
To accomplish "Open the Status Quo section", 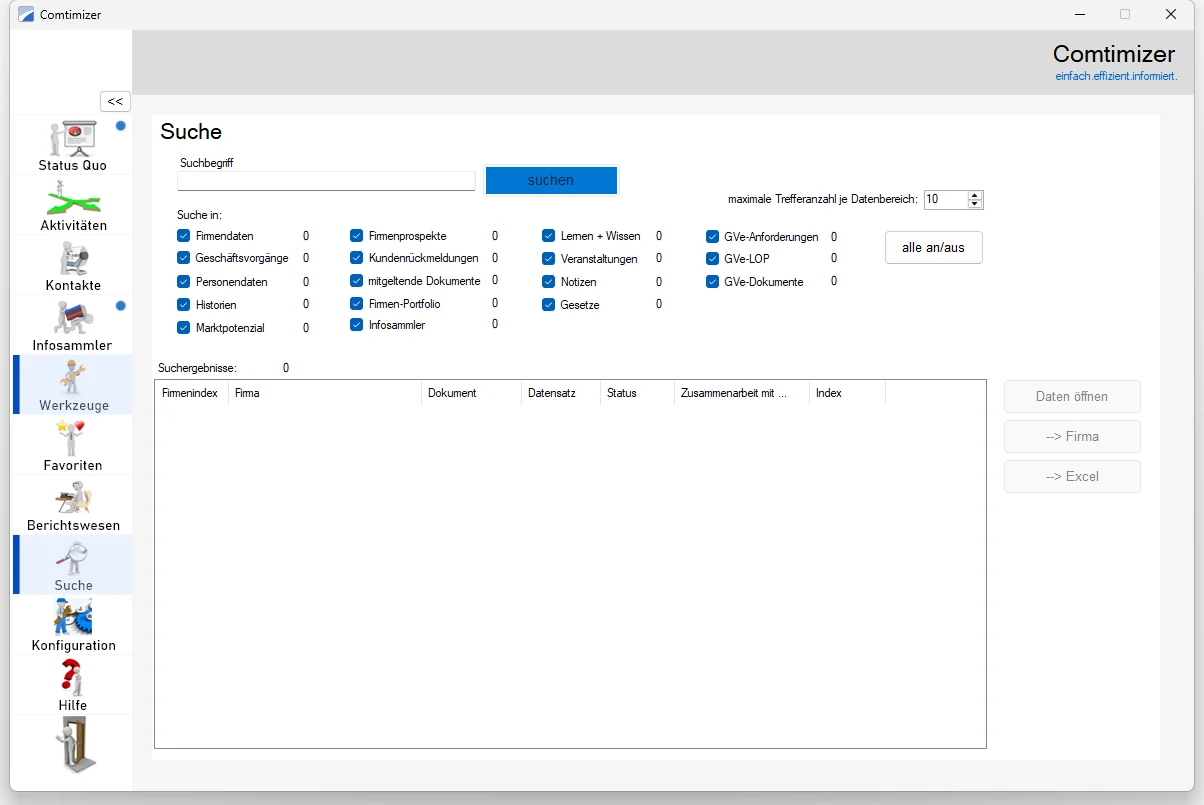I will click(x=72, y=145).
